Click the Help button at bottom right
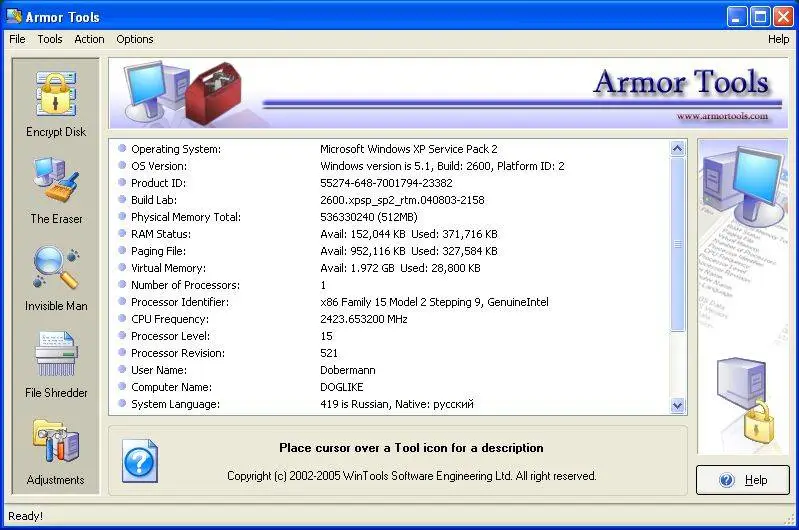 point(742,480)
